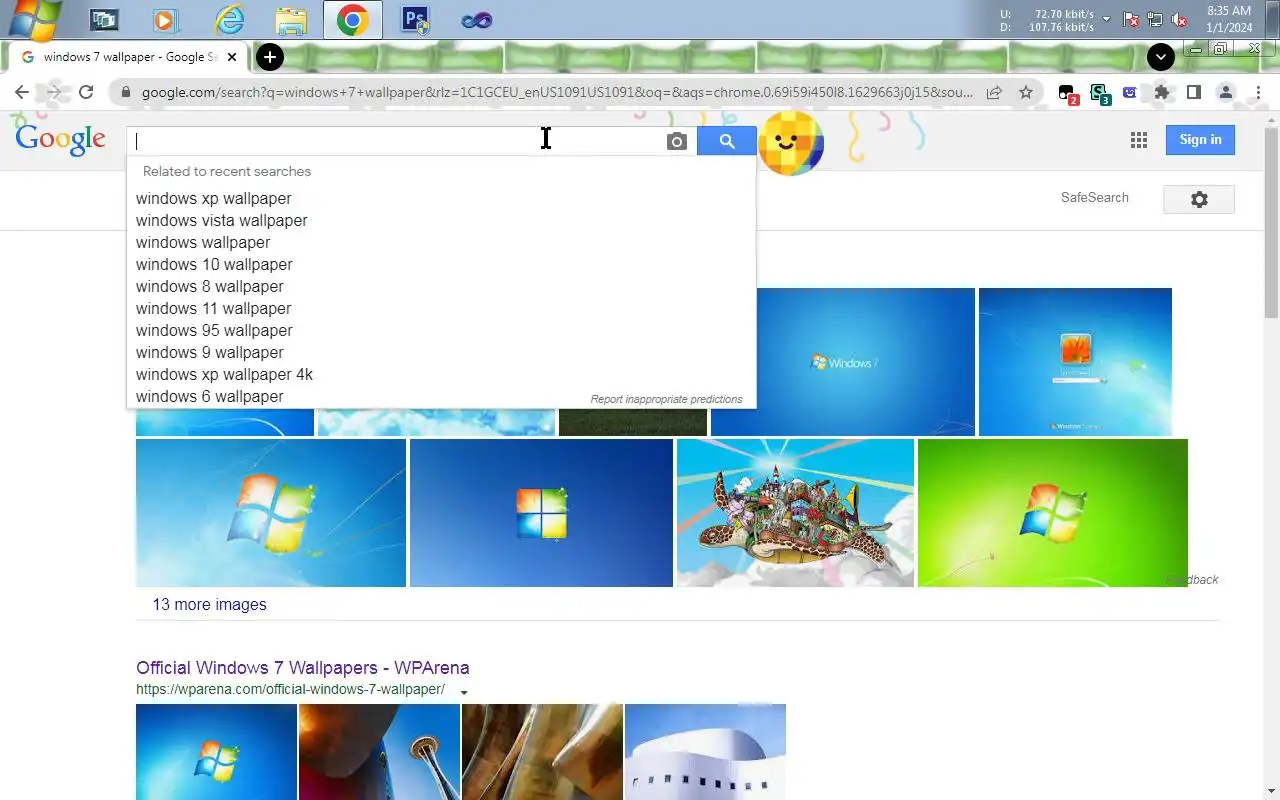Open the green S extension with badge 3
The width and height of the screenshot is (1280, 800).
click(1100, 93)
